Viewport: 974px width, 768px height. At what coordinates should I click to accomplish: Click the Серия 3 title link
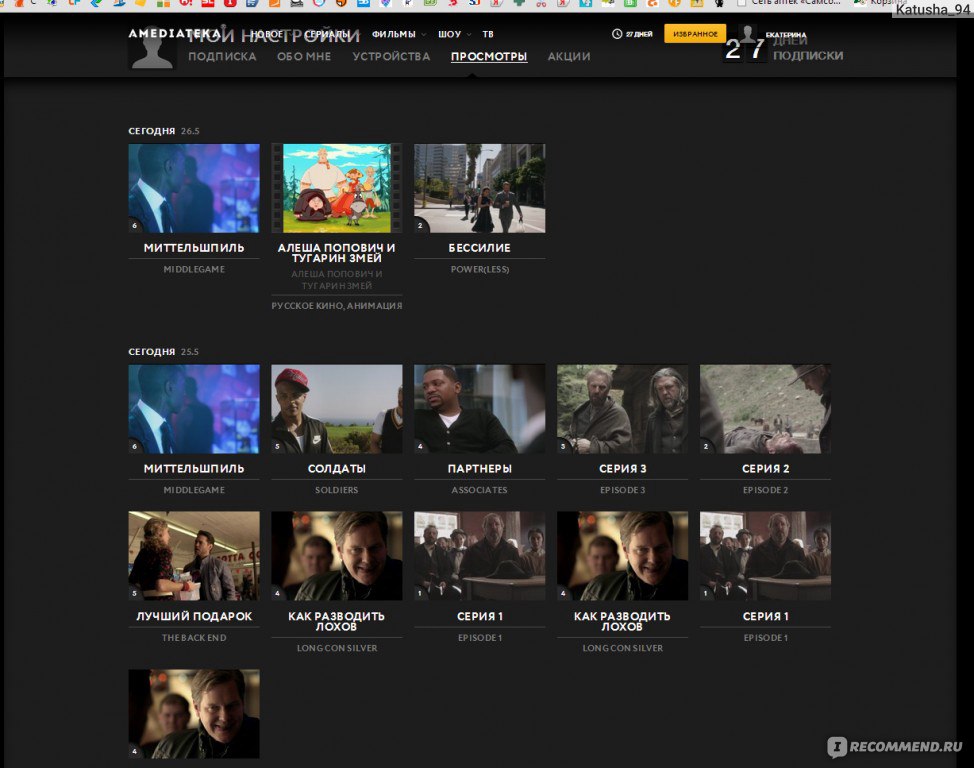[622, 469]
